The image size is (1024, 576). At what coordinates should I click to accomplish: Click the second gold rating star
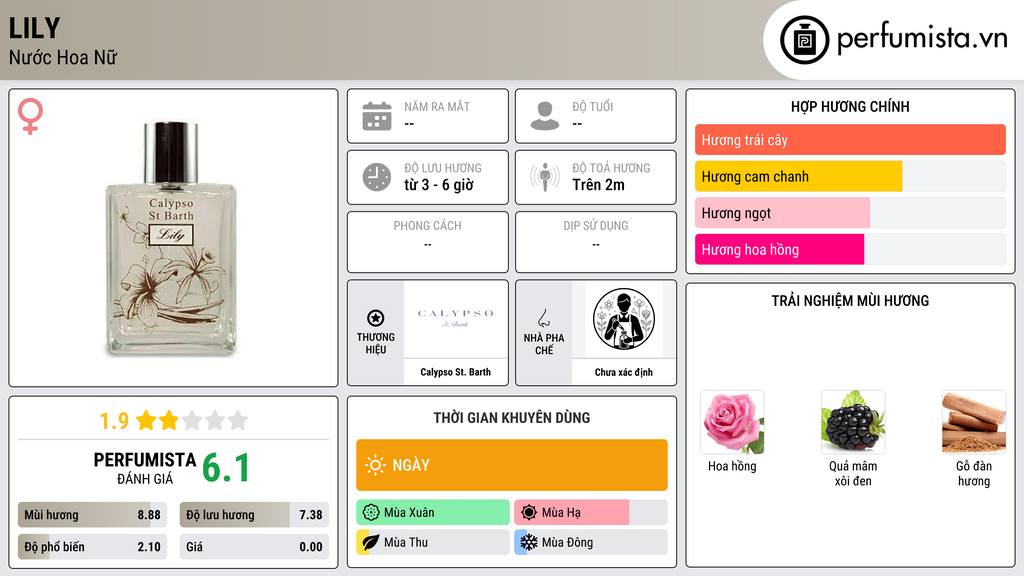[x=169, y=420]
